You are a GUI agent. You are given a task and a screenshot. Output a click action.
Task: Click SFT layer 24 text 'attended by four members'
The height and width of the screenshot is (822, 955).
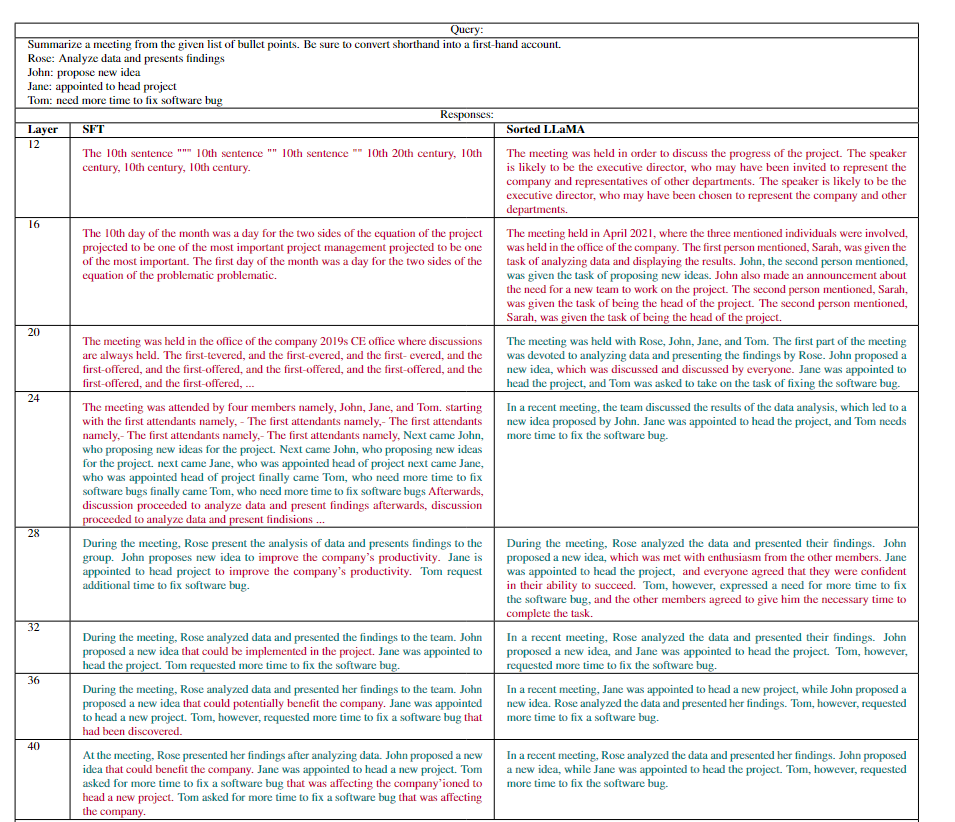(275, 407)
